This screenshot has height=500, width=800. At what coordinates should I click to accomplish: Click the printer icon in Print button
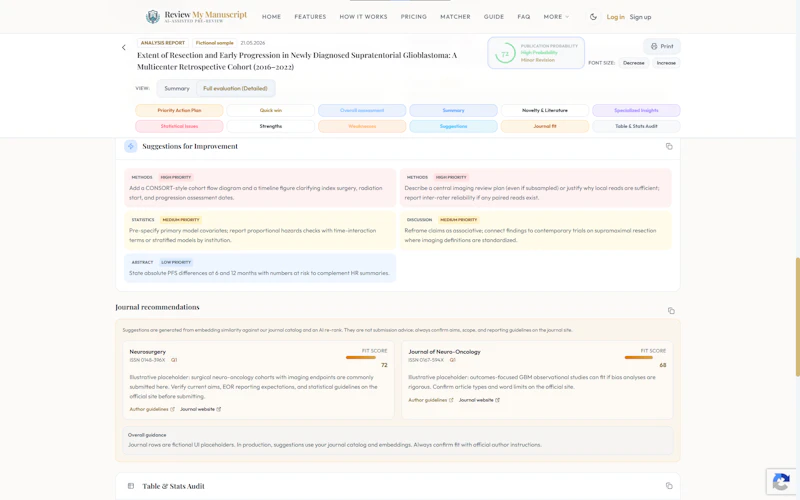click(654, 46)
